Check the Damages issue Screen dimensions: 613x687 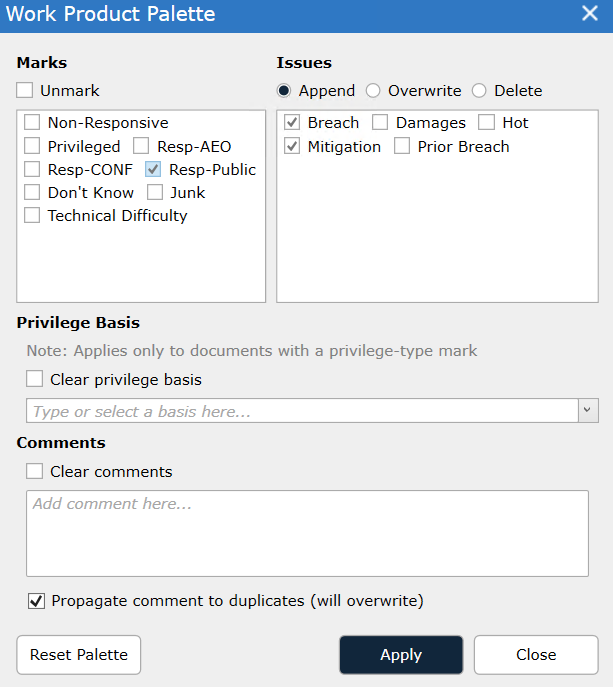coord(380,123)
